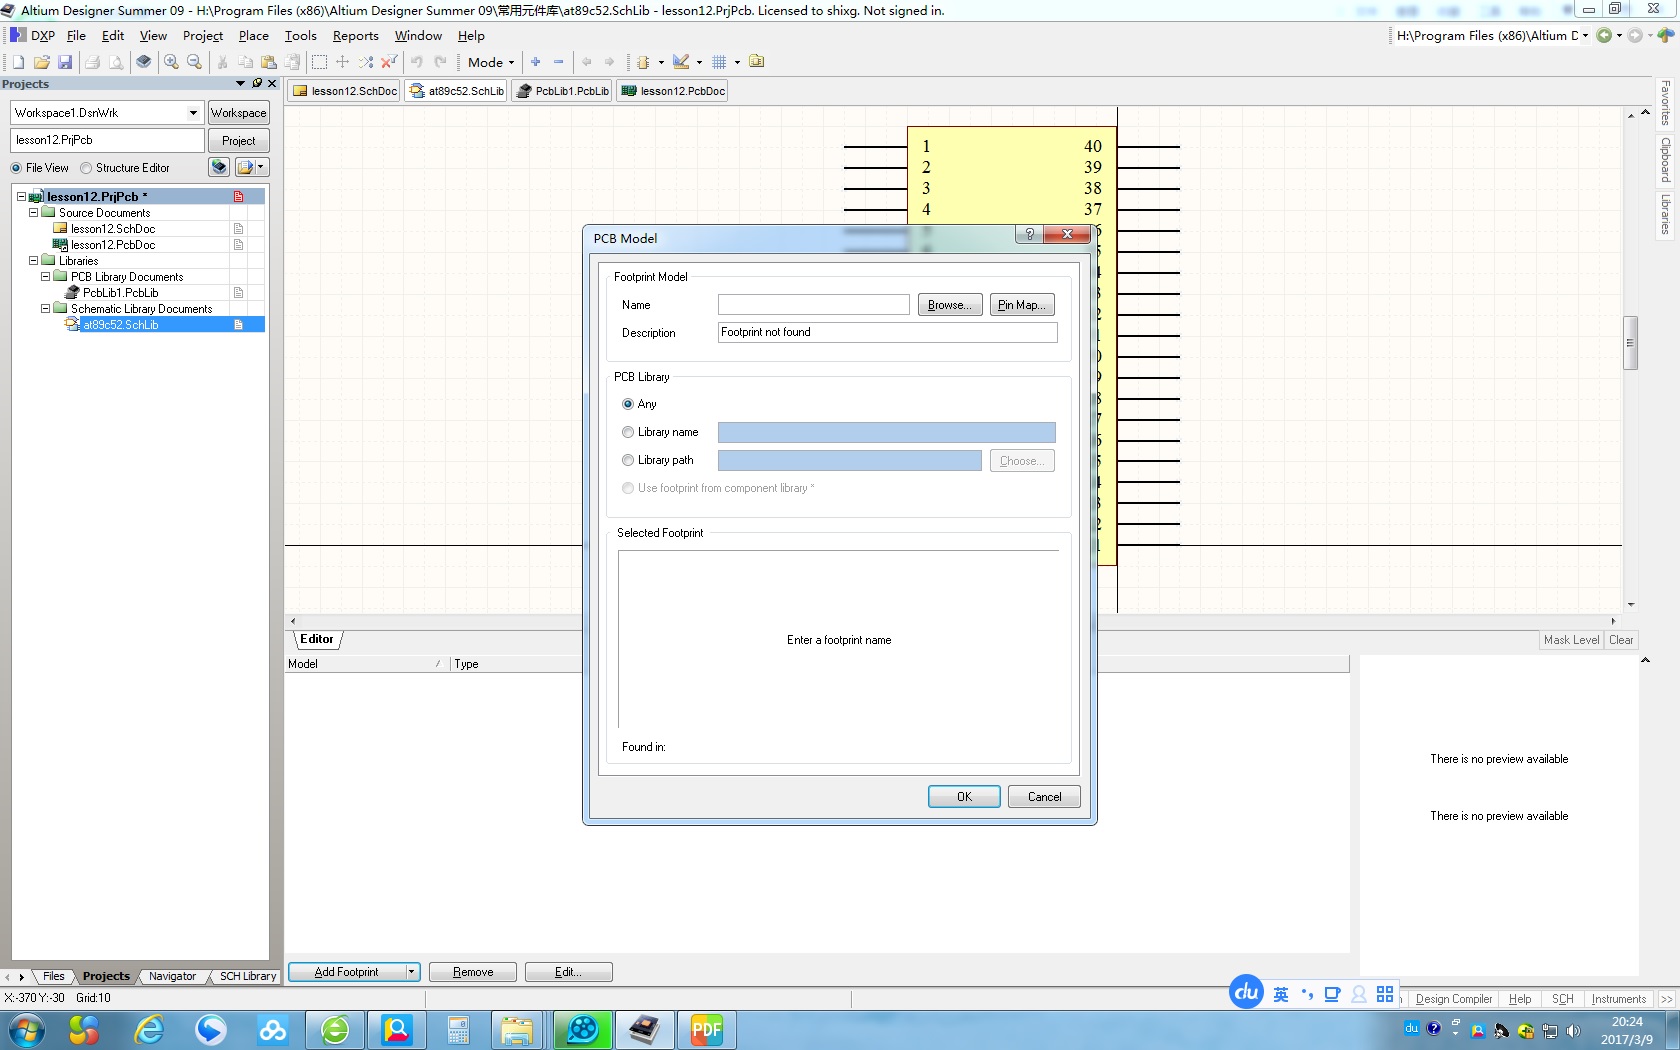Click the vertical scrollbar thumb of the schematic editor

click(x=1630, y=343)
